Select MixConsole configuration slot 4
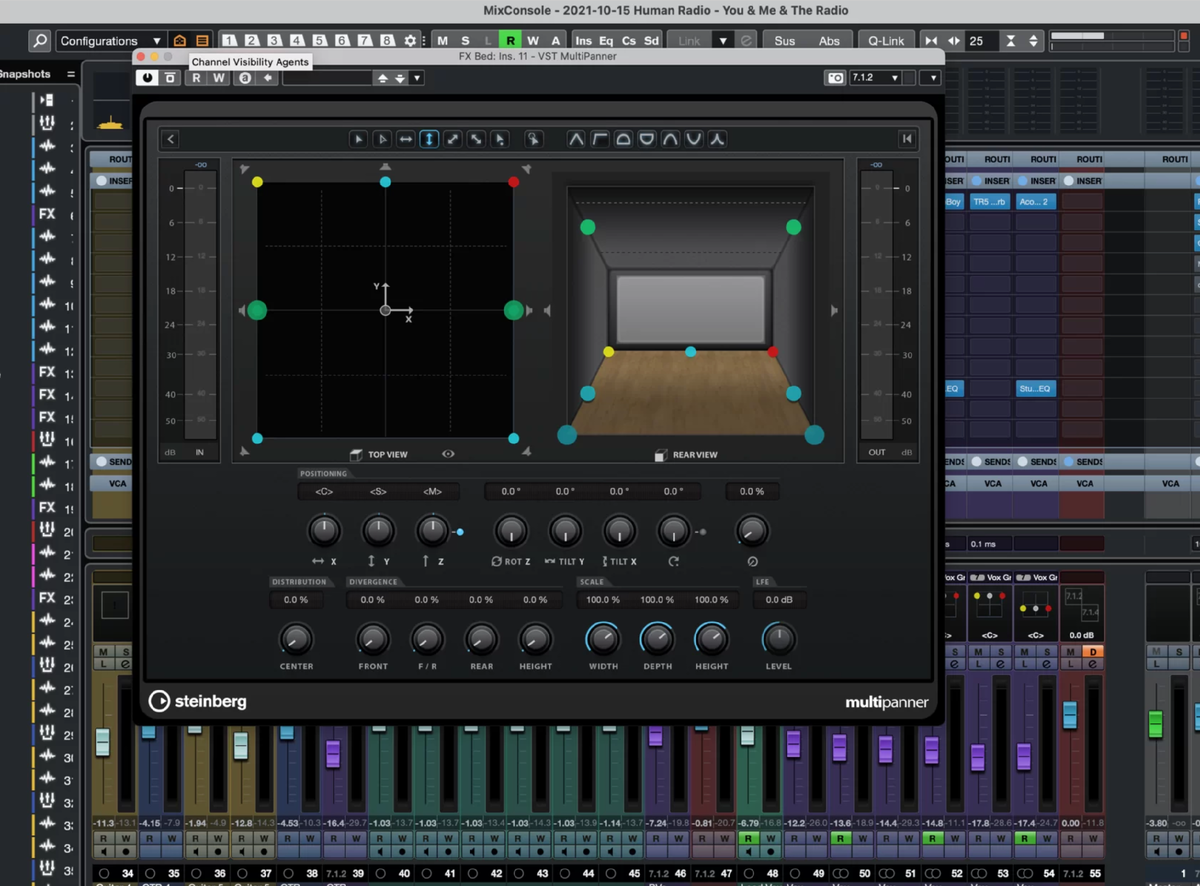The width and height of the screenshot is (1200, 886). pyautogui.click(x=297, y=41)
